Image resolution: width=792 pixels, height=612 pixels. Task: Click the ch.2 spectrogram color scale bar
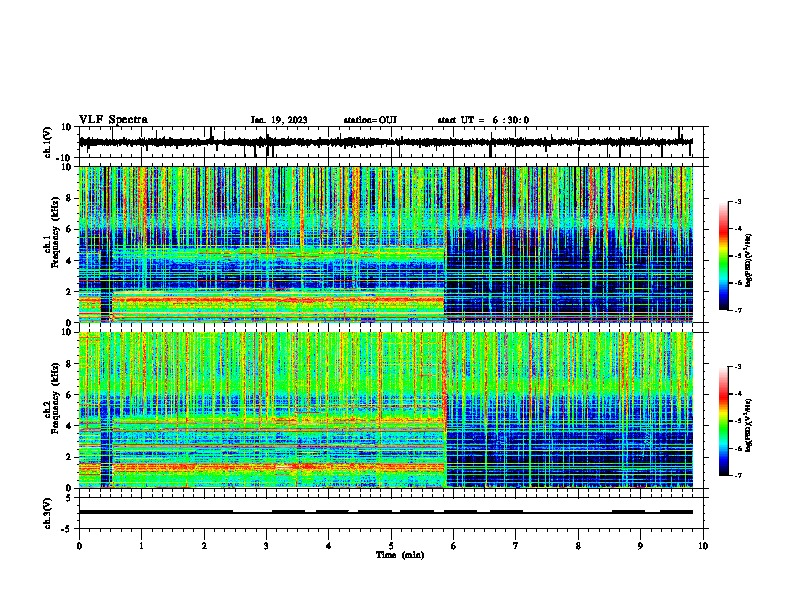click(x=723, y=421)
